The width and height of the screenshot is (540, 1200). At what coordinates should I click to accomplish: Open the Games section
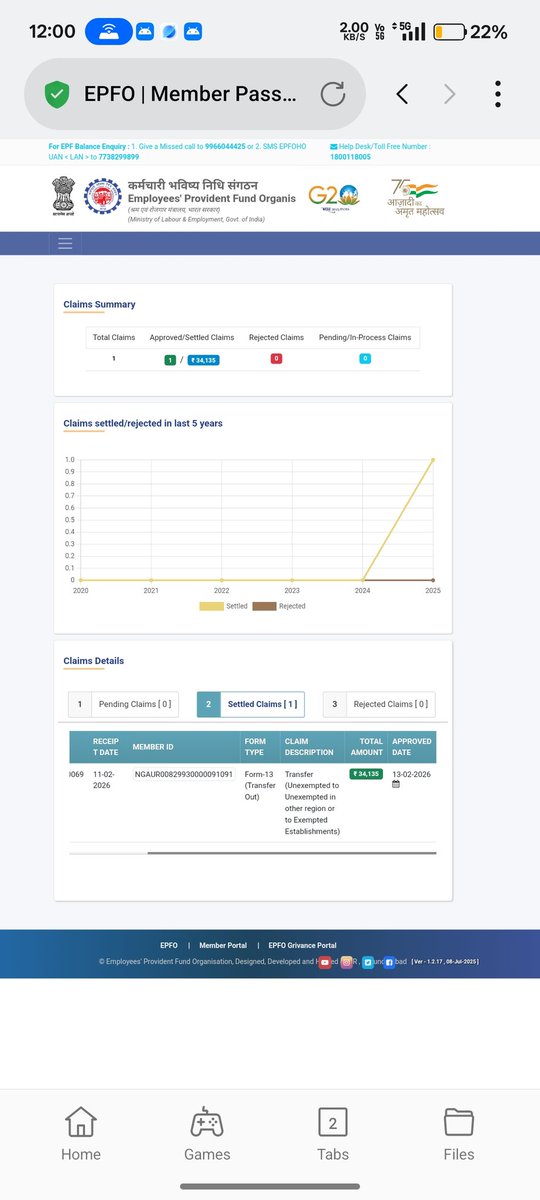click(207, 1134)
